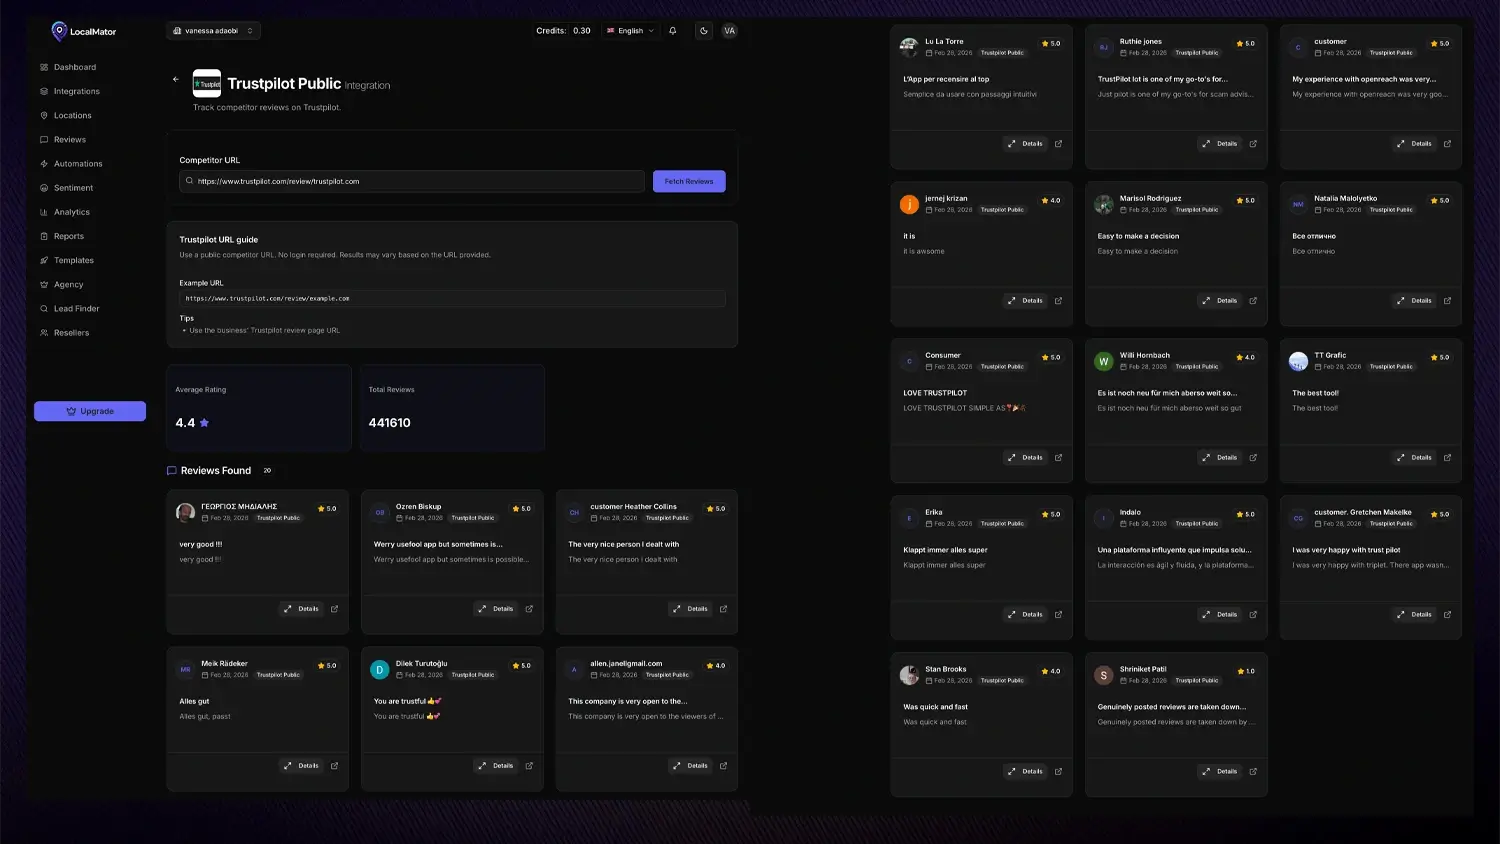Open Details on jernej krizan review
The image size is (1500, 844).
click(x=1026, y=301)
